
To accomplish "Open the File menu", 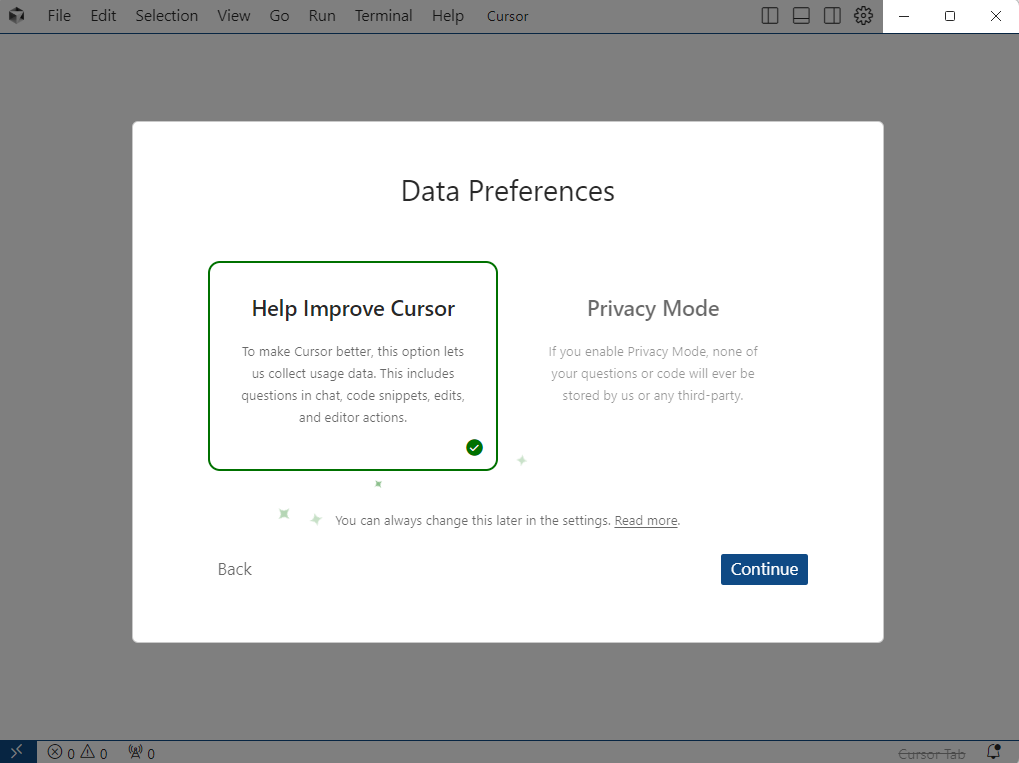I will pyautogui.click(x=58, y=16).
